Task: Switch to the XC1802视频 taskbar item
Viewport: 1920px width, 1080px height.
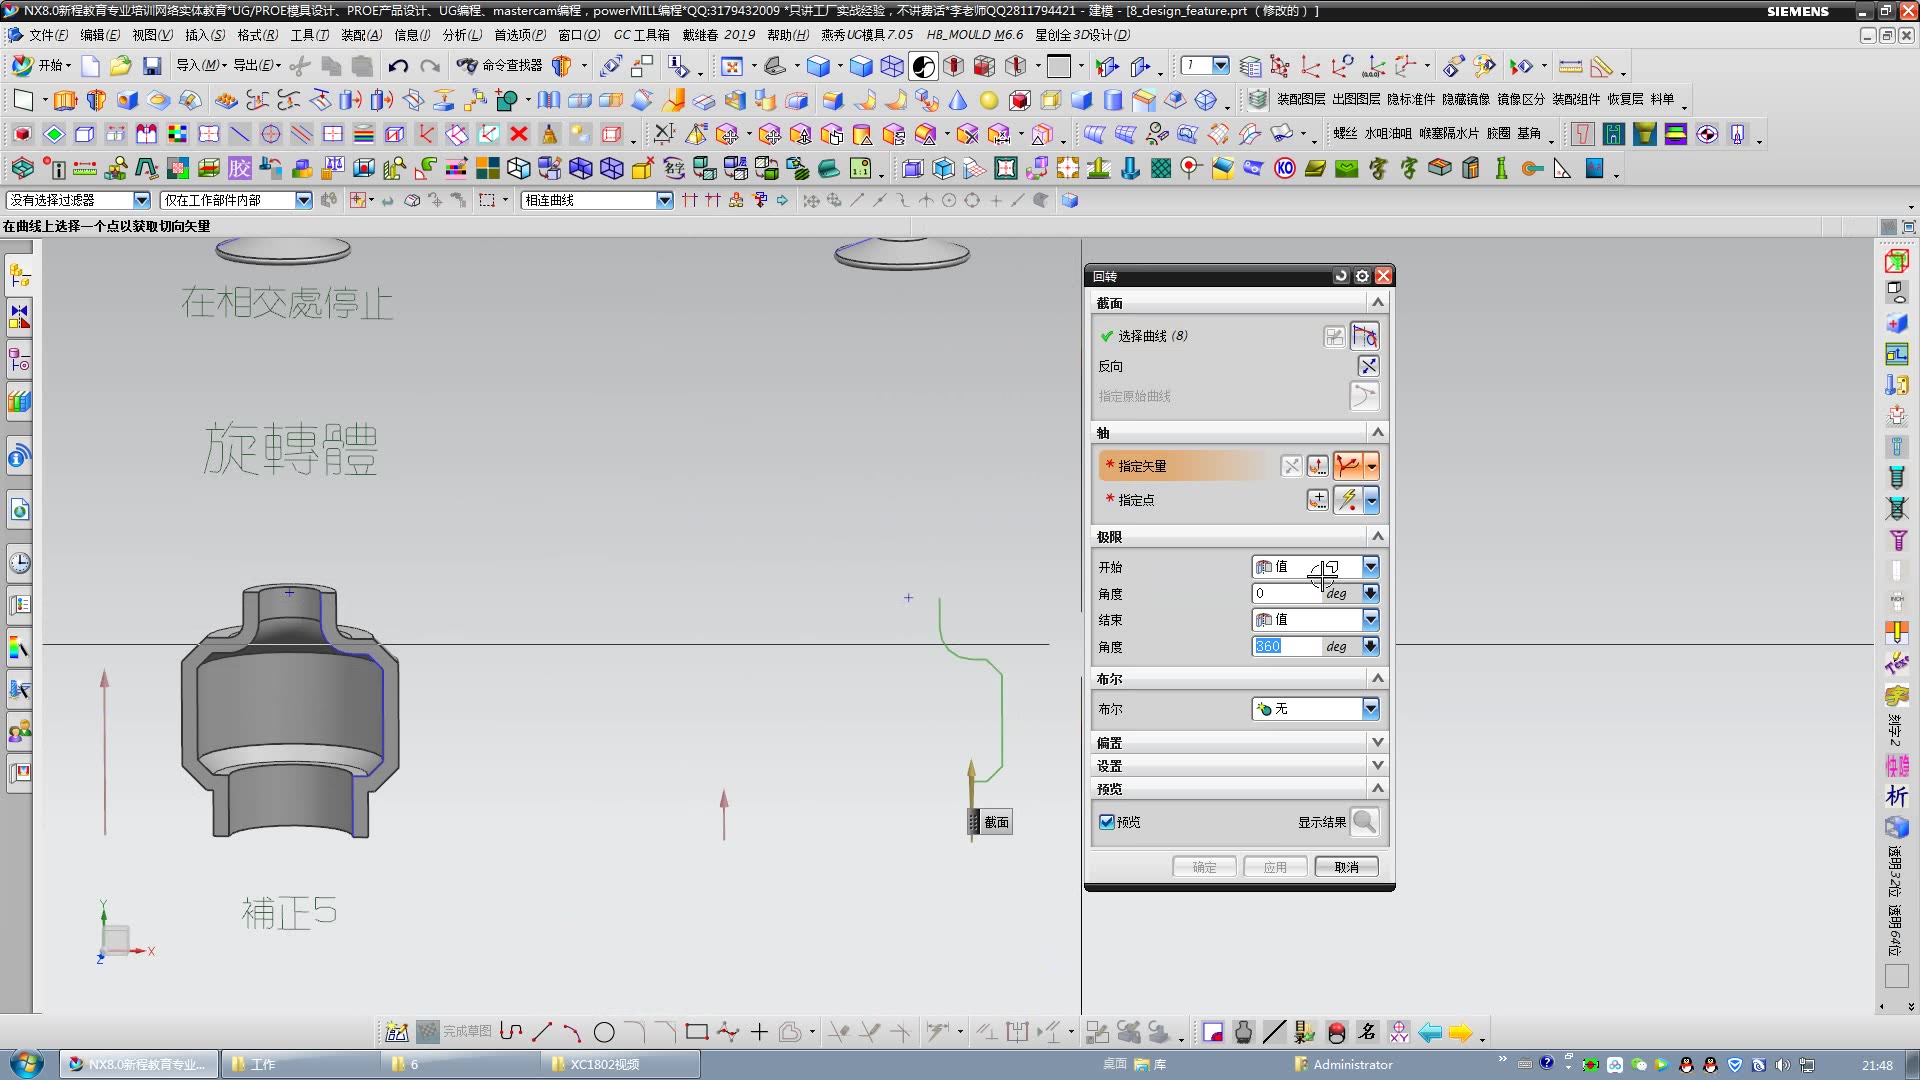Action: [x=620, y=1064]
